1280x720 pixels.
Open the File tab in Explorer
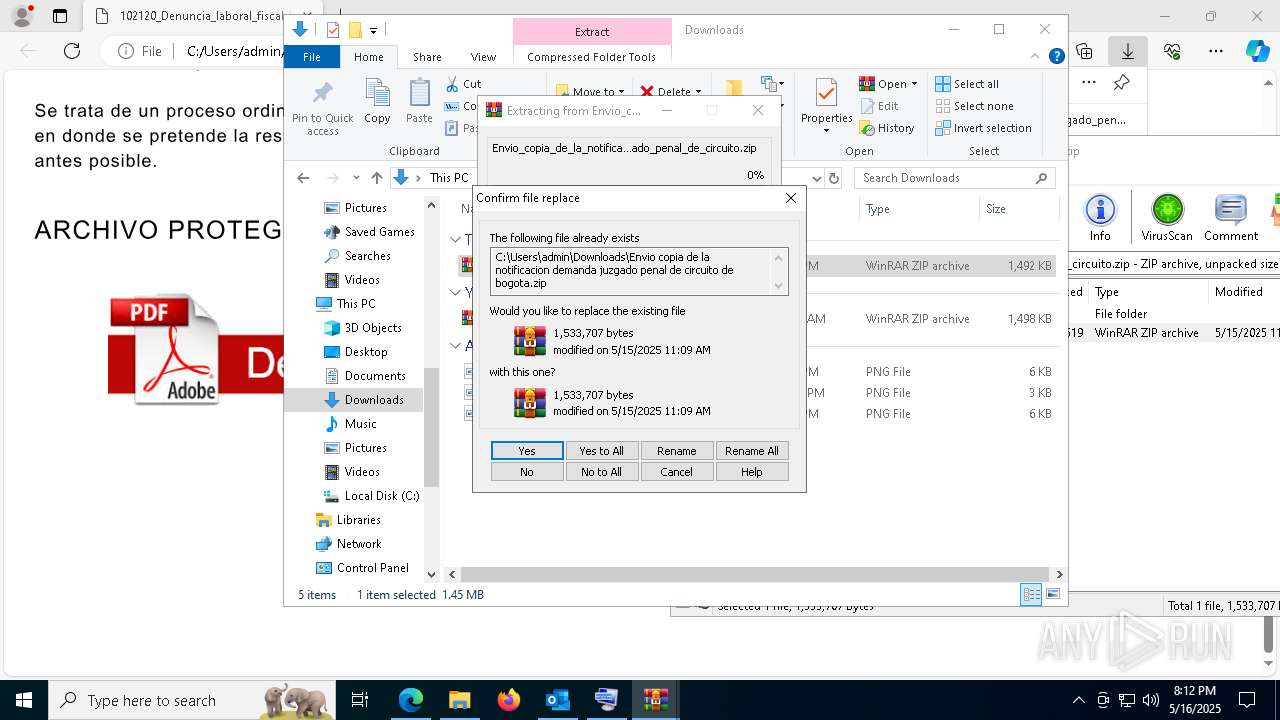(312, 57)
